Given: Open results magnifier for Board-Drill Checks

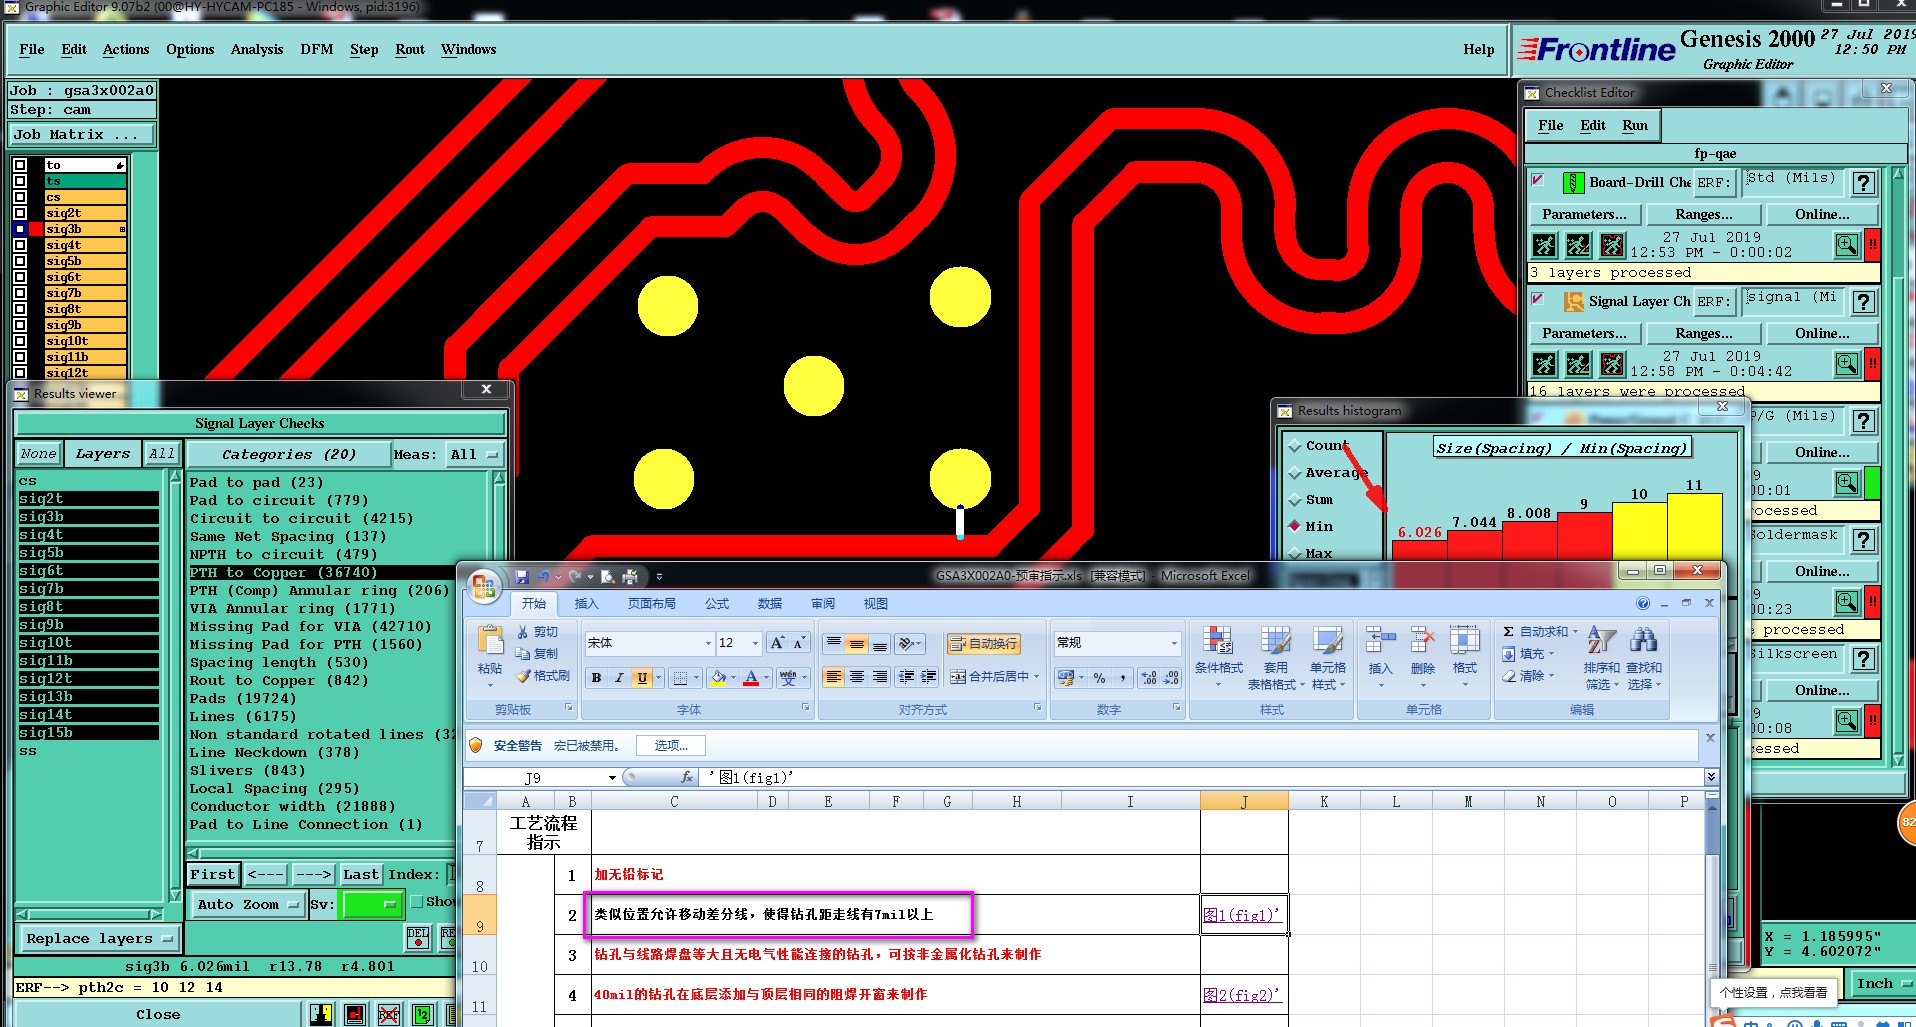Looking at the screenshot, I should click(1847, 245).
